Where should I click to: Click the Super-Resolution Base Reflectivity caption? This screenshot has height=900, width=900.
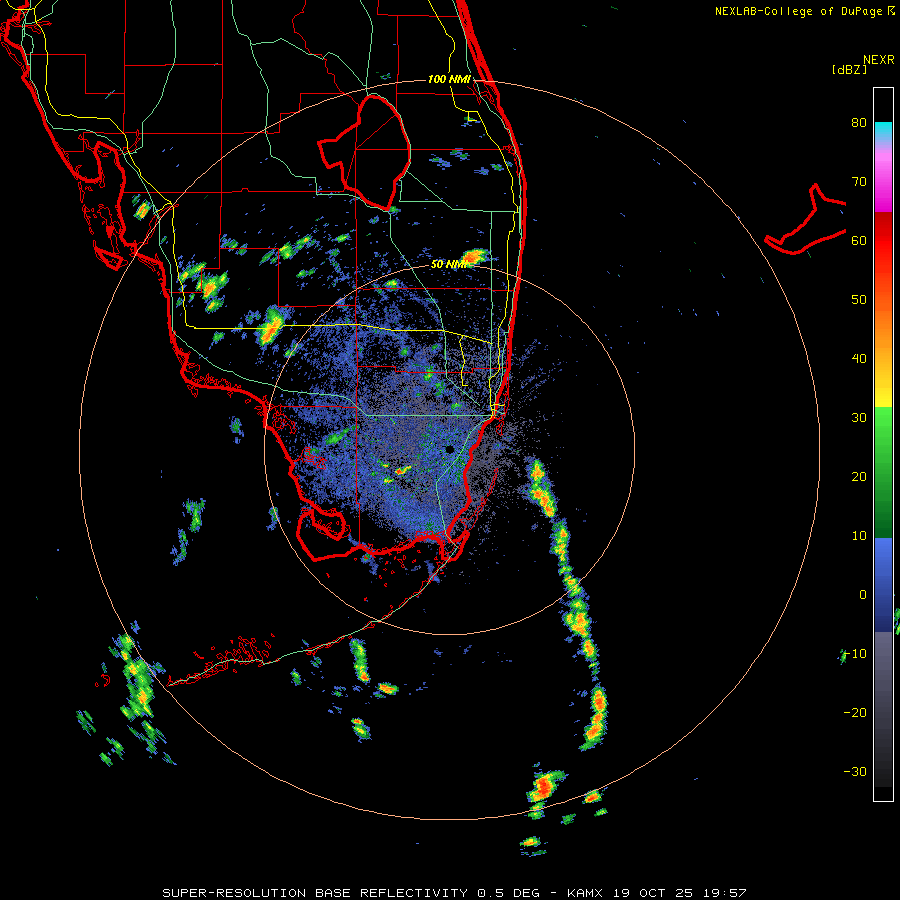pyautogui.click(x=454, y=893)
